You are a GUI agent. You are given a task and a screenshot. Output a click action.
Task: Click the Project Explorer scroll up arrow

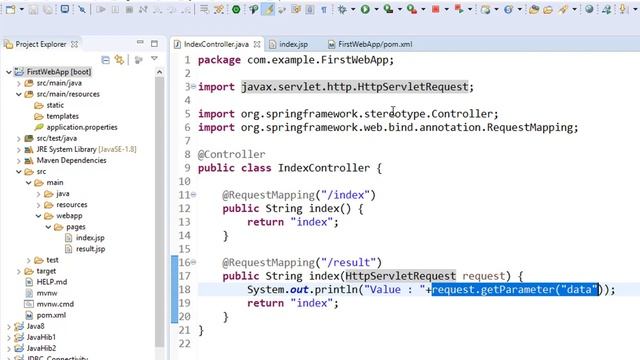tap(159, 72)
